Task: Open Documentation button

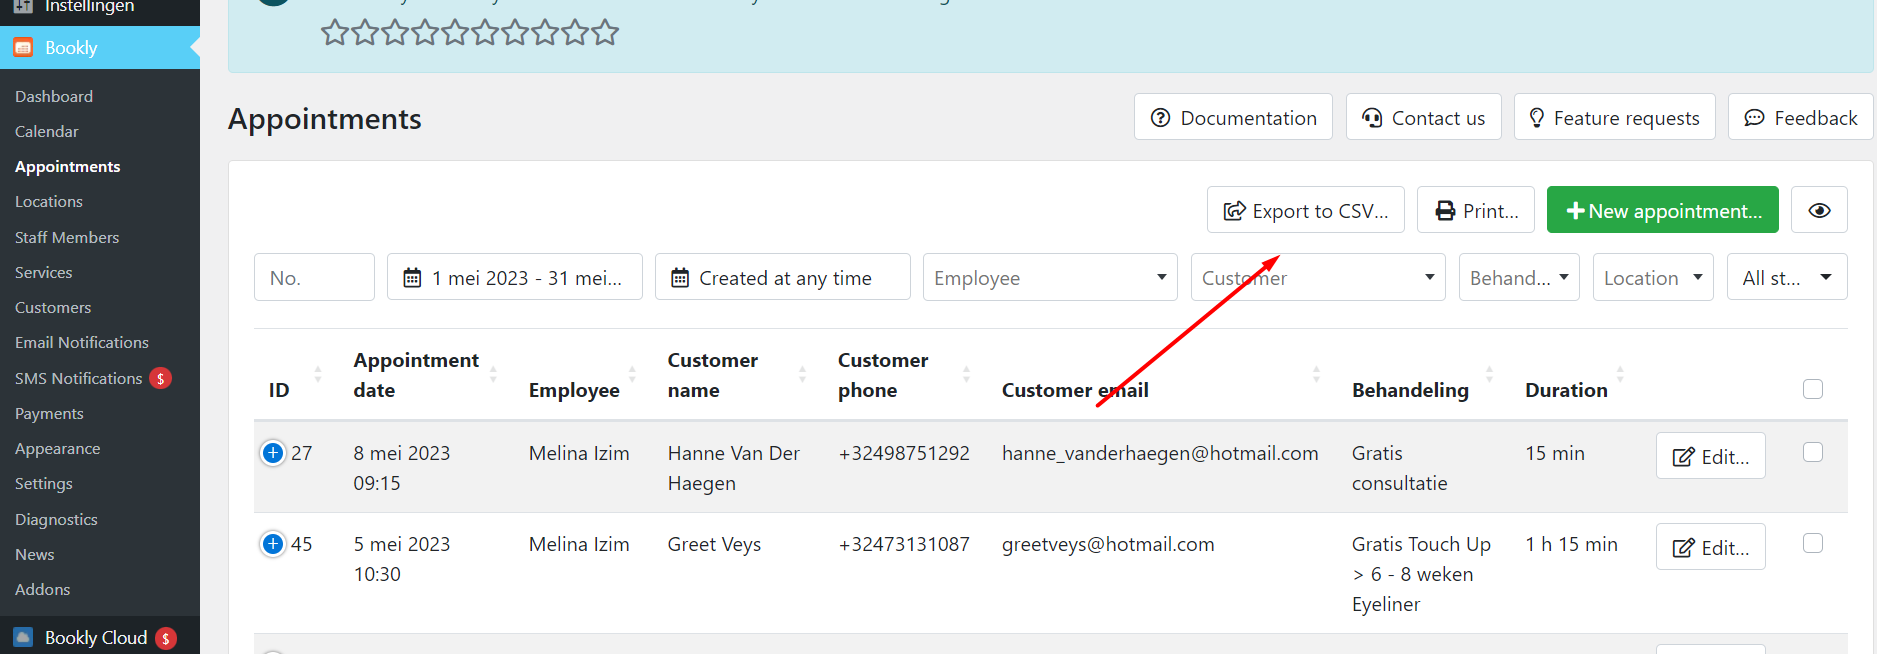Action: 1233,117
